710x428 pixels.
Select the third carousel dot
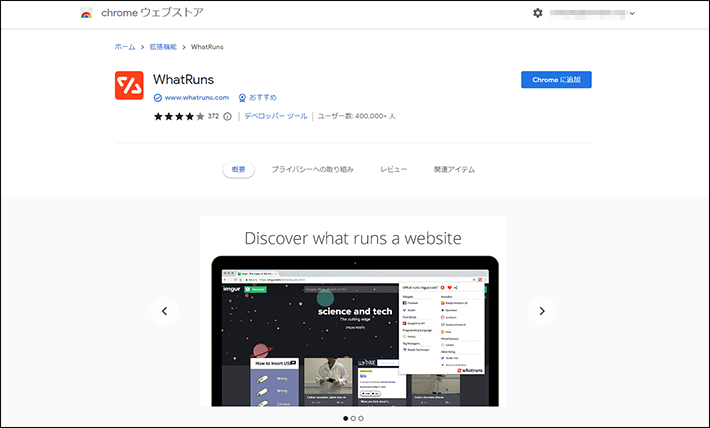click(x=361, y=418)
